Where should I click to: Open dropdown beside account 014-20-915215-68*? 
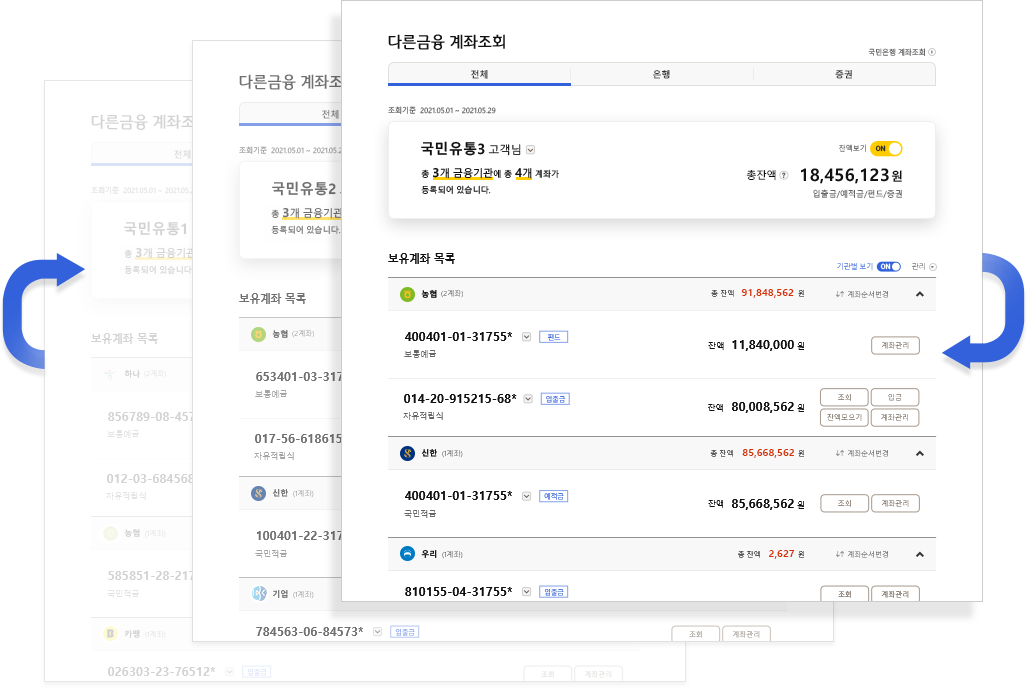[528, 399]
